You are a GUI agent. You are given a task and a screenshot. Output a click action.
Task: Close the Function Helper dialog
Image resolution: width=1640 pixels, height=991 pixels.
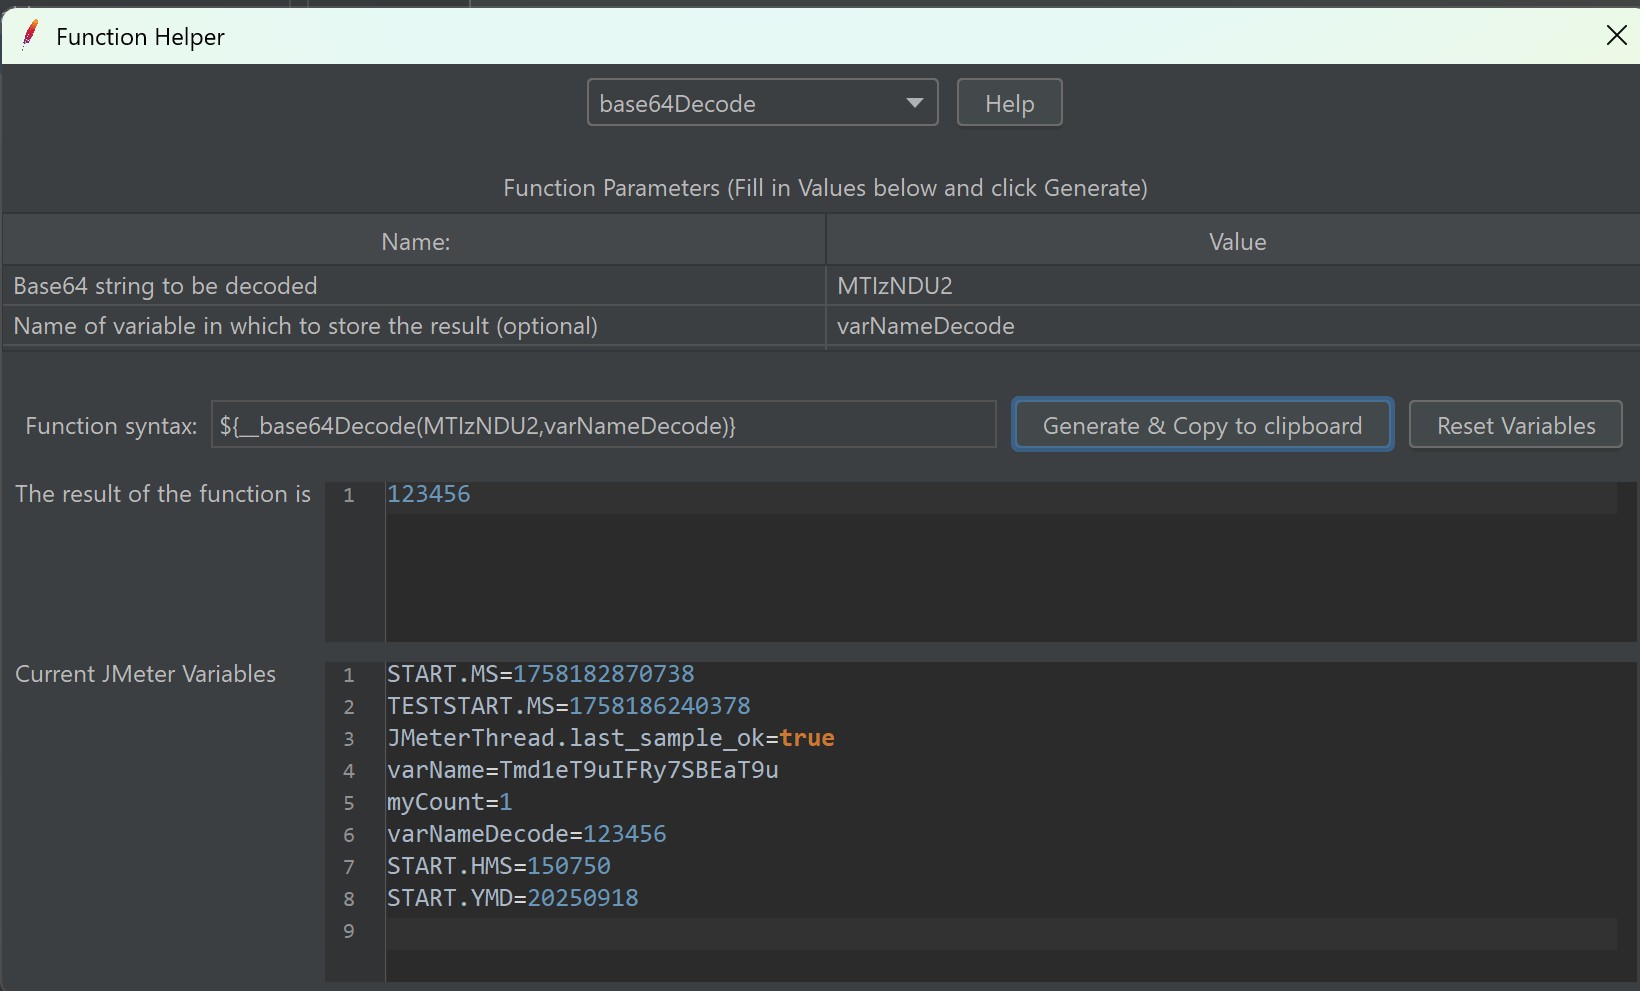pos(1616,36)
